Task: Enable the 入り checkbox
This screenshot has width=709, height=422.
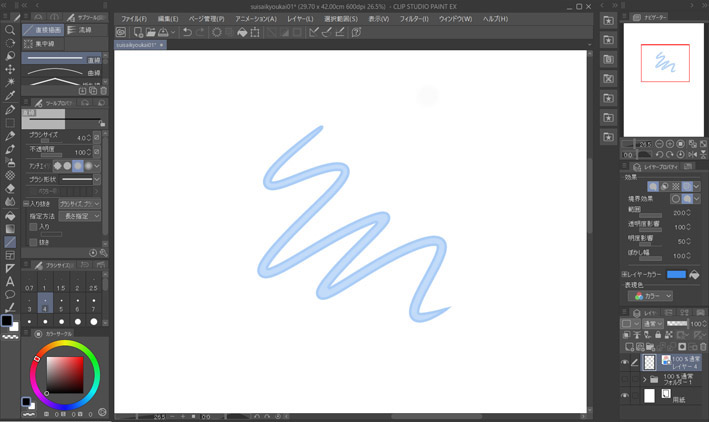Action: coord(33,227)
